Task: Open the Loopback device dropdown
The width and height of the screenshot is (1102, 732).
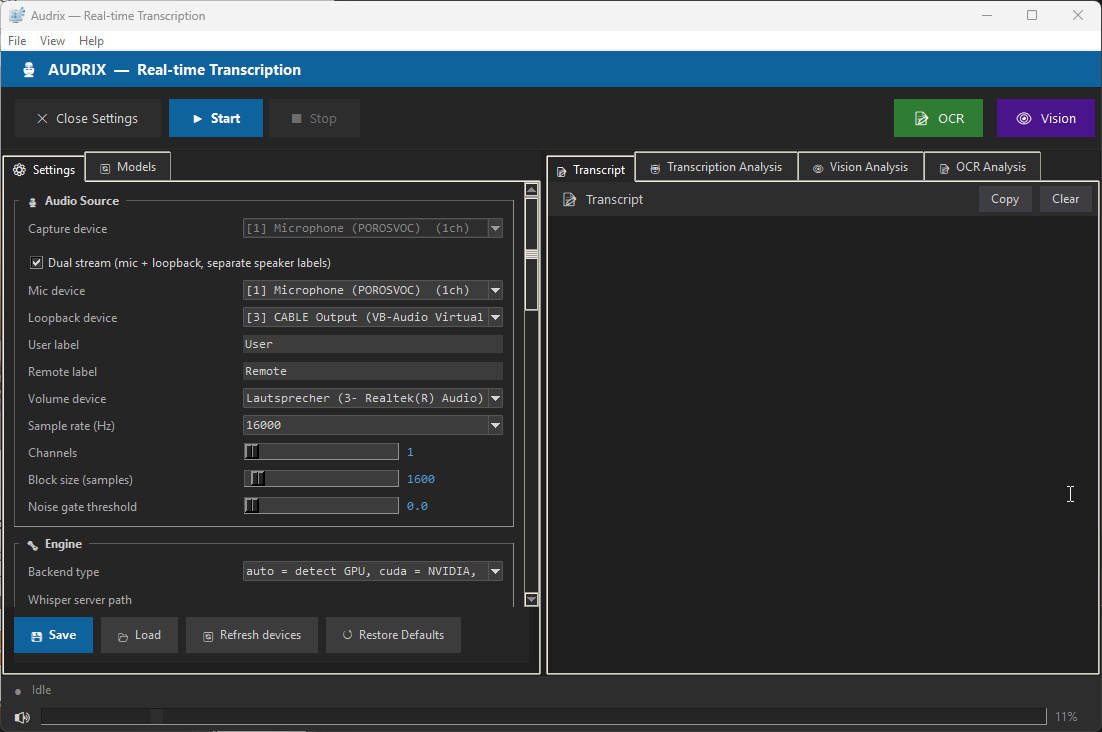Action: 495,318
